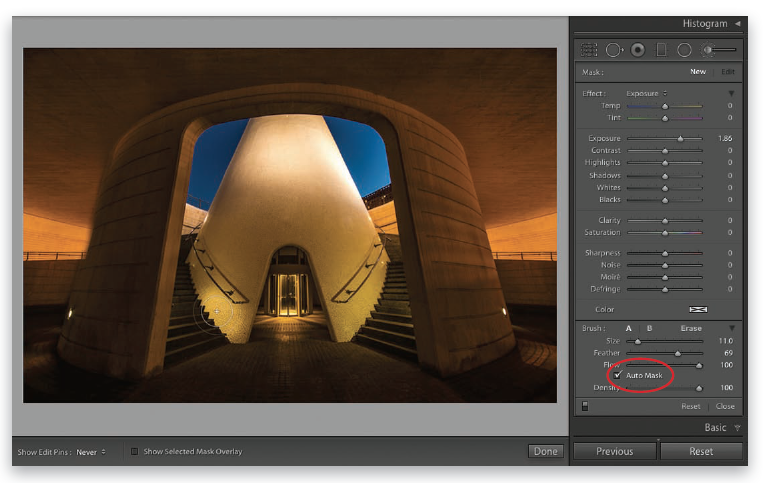Click the Previous button
Image resolution: width=765 pixels, height=483 pixels.
coord(614,452)
